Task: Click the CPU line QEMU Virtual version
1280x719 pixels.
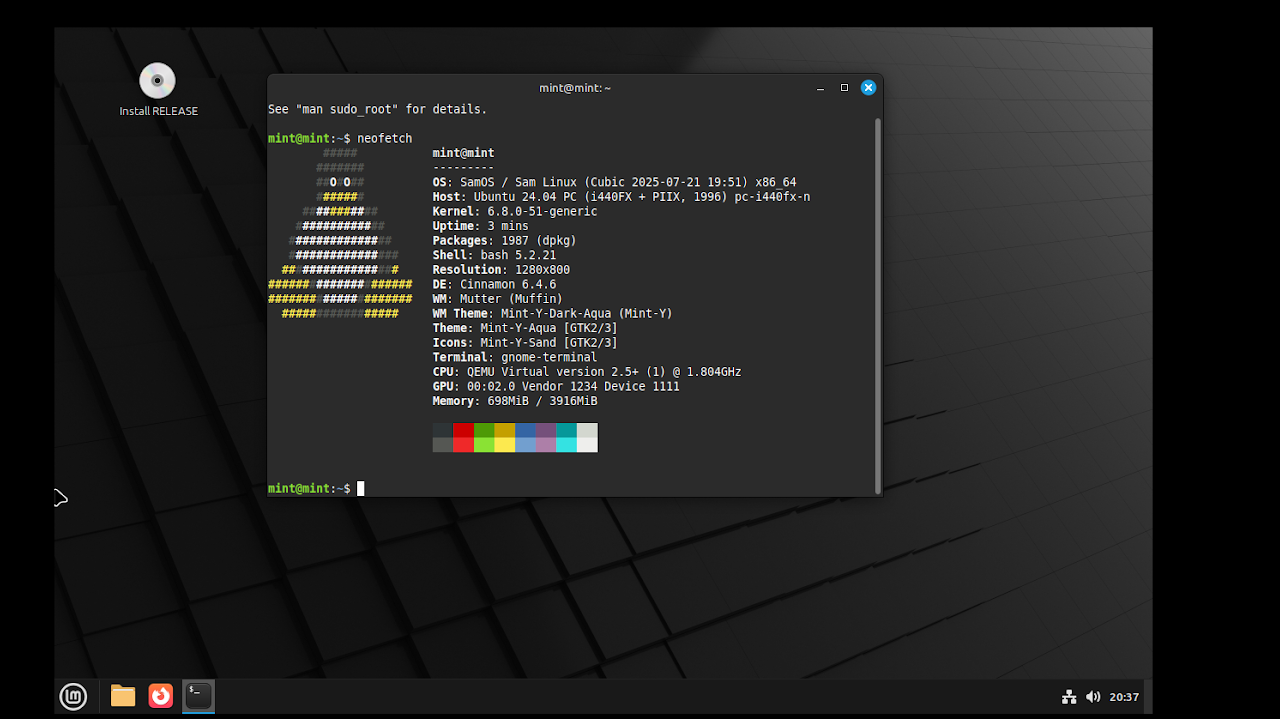Action: click(586, 371)
